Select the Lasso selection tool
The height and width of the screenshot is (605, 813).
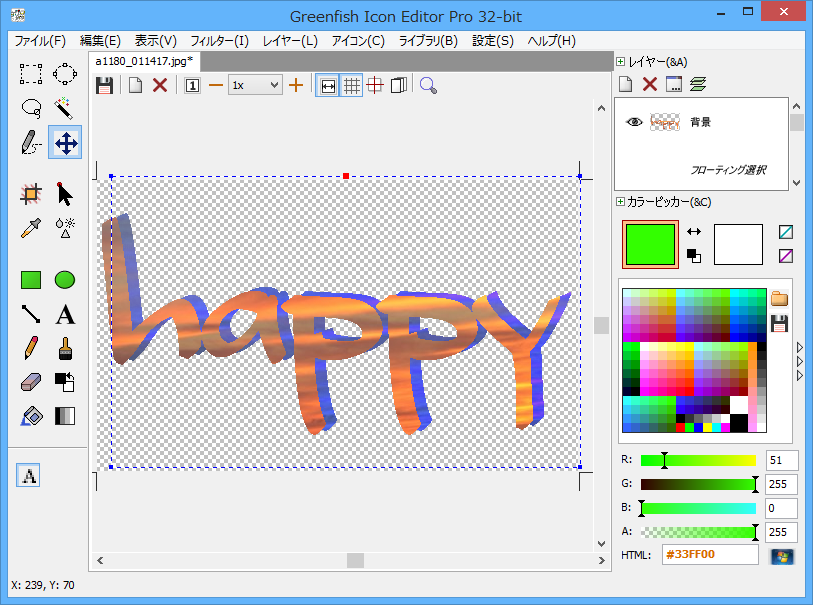(x=31, y=107)
